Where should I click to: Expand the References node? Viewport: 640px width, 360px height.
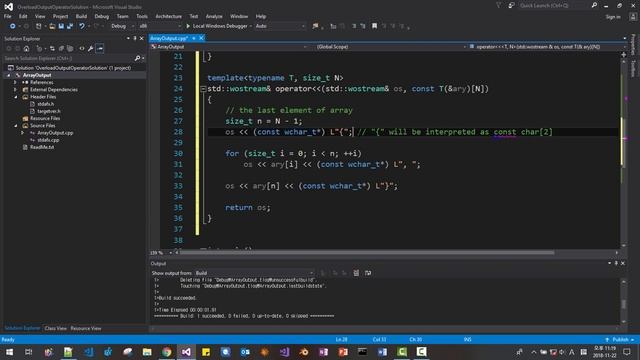point(15,82)
